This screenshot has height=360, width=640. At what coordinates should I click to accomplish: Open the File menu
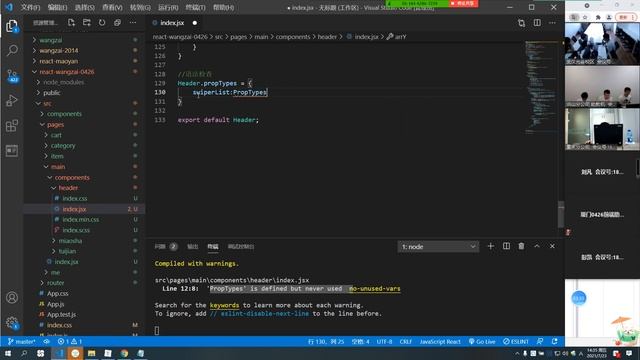tap(30, 7)
